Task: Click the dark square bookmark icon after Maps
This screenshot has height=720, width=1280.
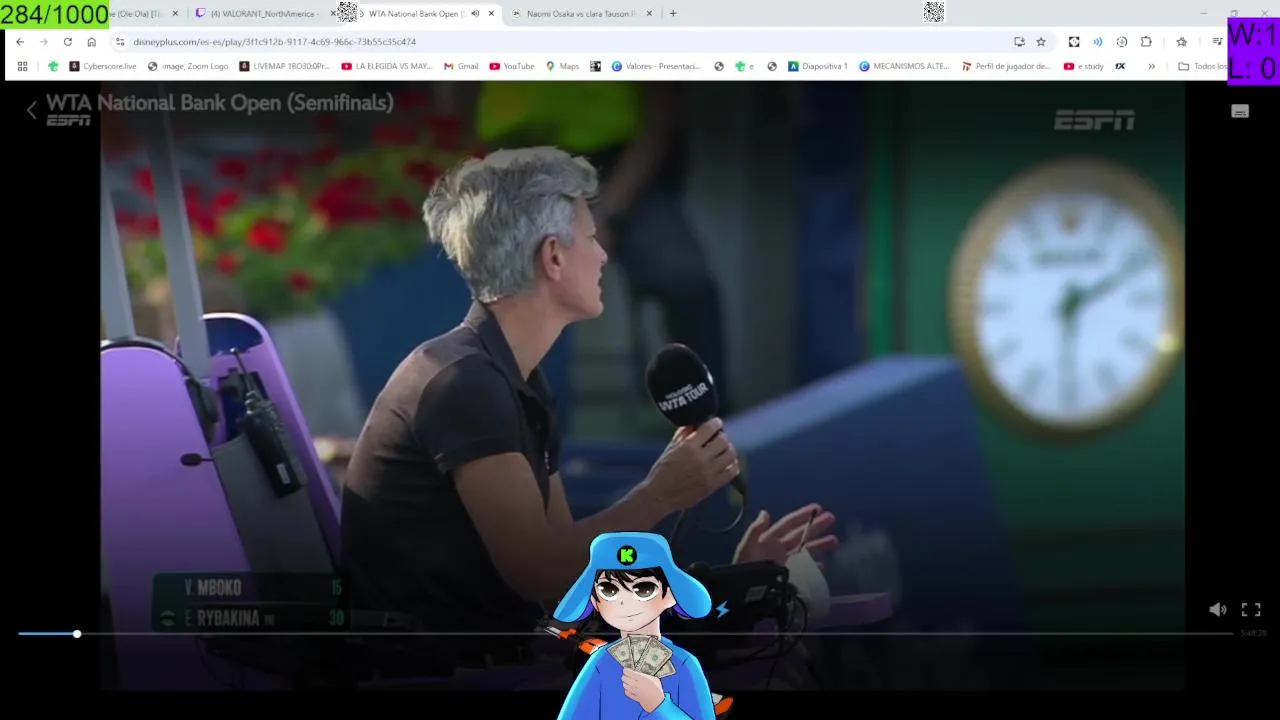Action: pyautogui.click(x=595, y=66)
